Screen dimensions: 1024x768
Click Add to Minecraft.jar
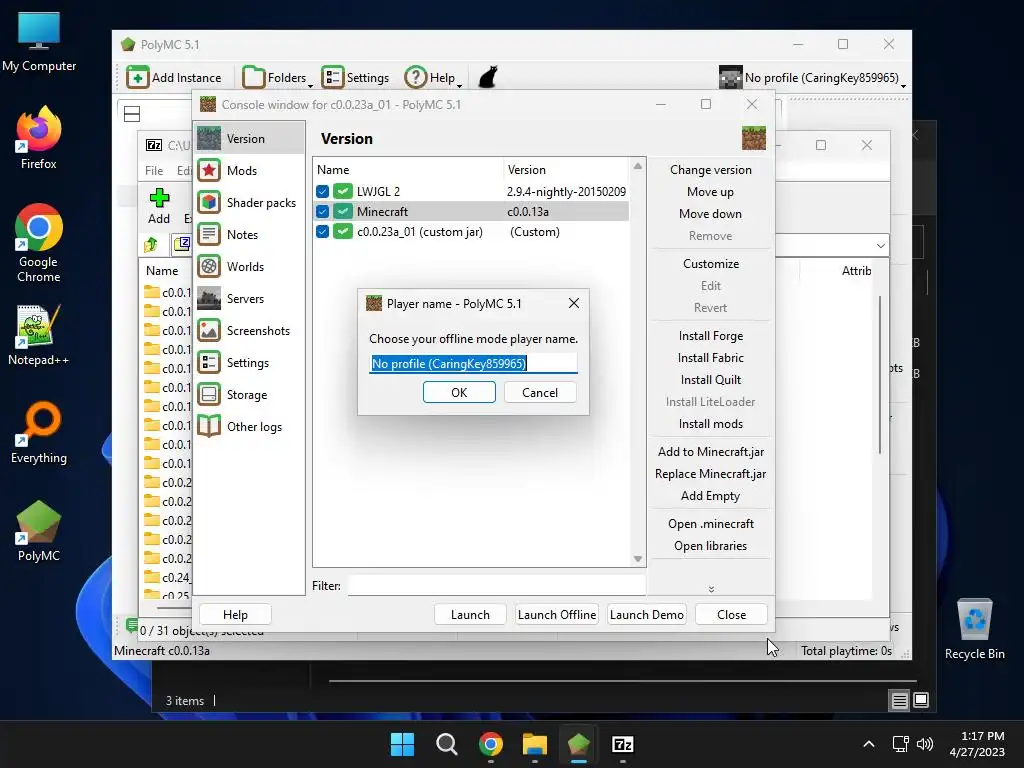(x=711, y=452)
